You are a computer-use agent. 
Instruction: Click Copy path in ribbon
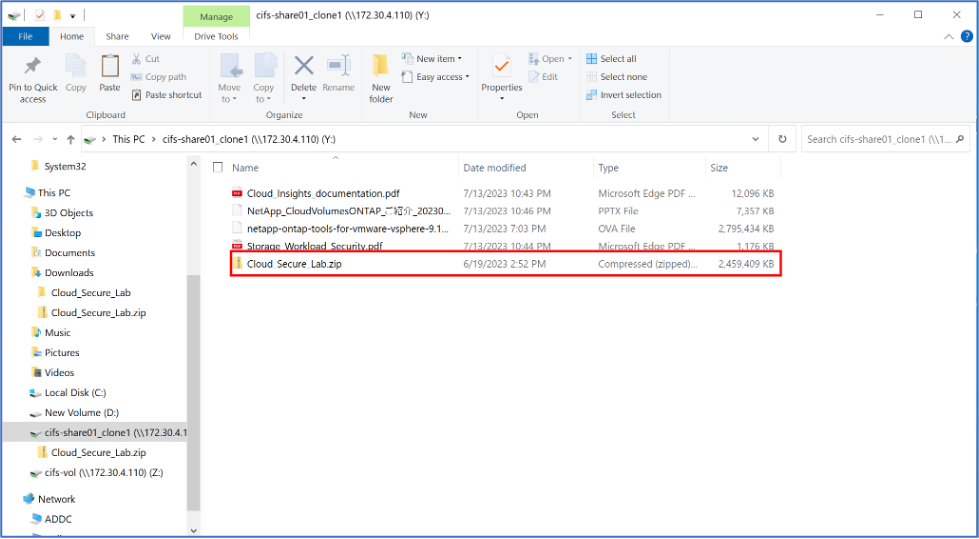(159, 77)
